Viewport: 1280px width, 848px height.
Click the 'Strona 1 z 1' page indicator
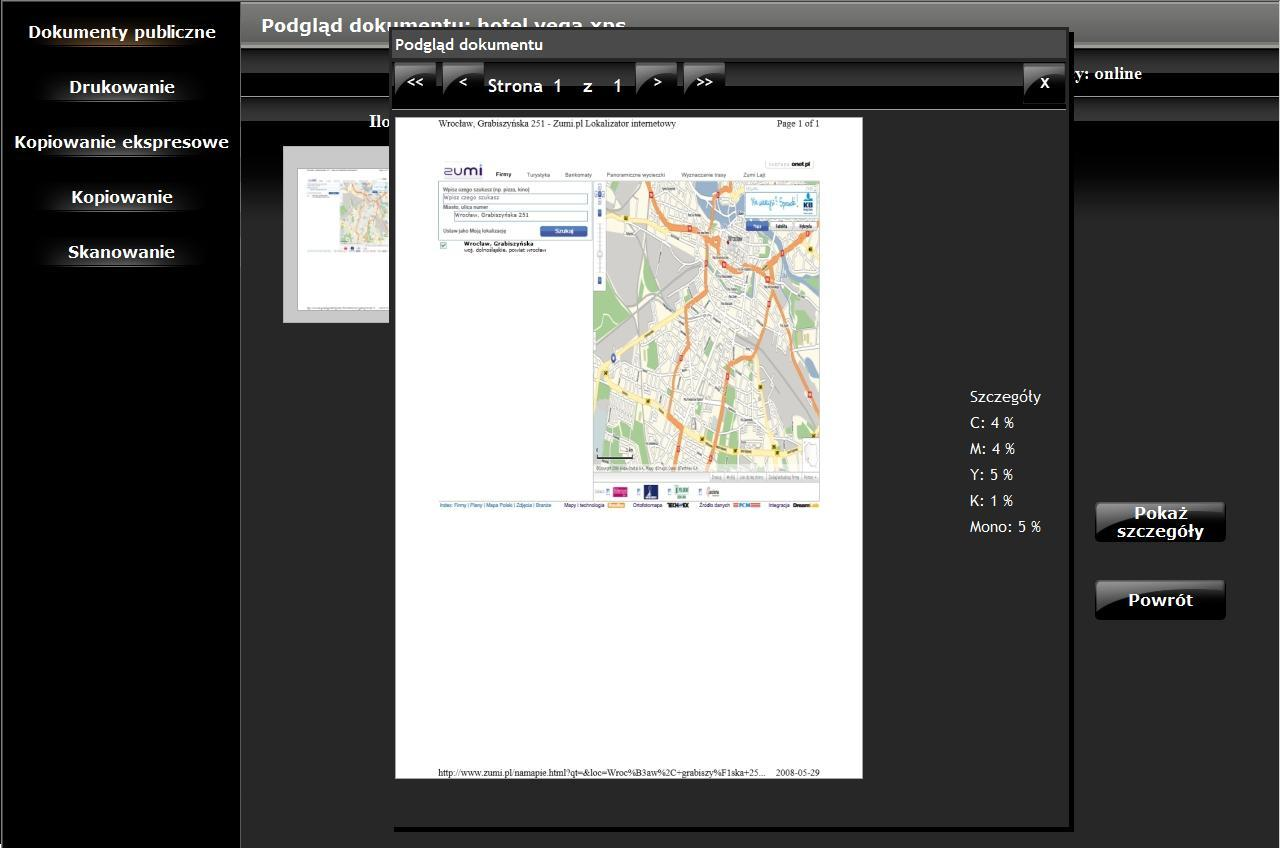(x=555, y=86)
